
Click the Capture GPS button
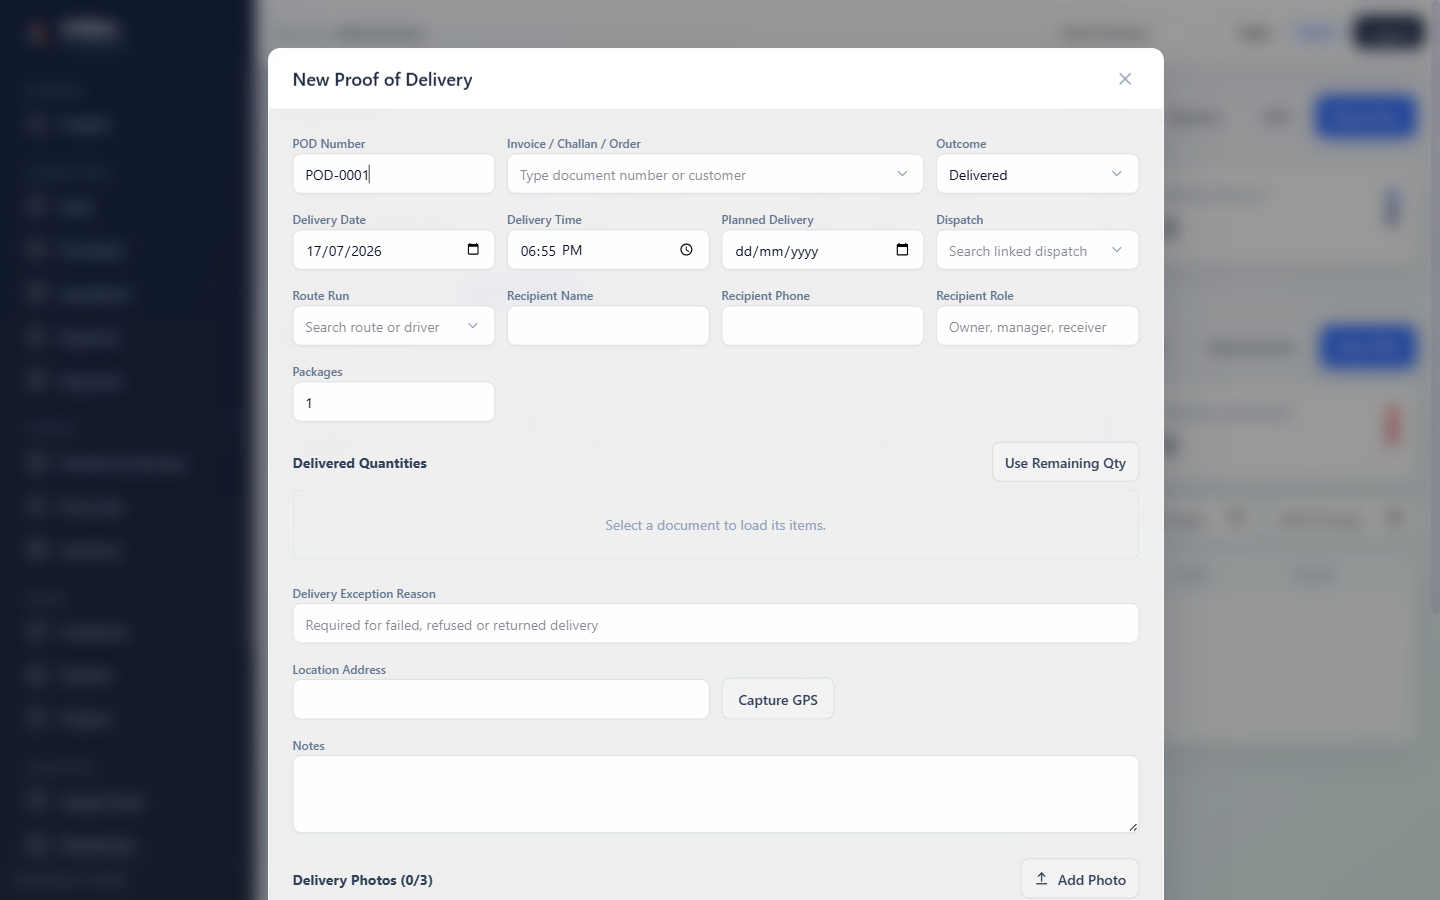coord(778,700)
